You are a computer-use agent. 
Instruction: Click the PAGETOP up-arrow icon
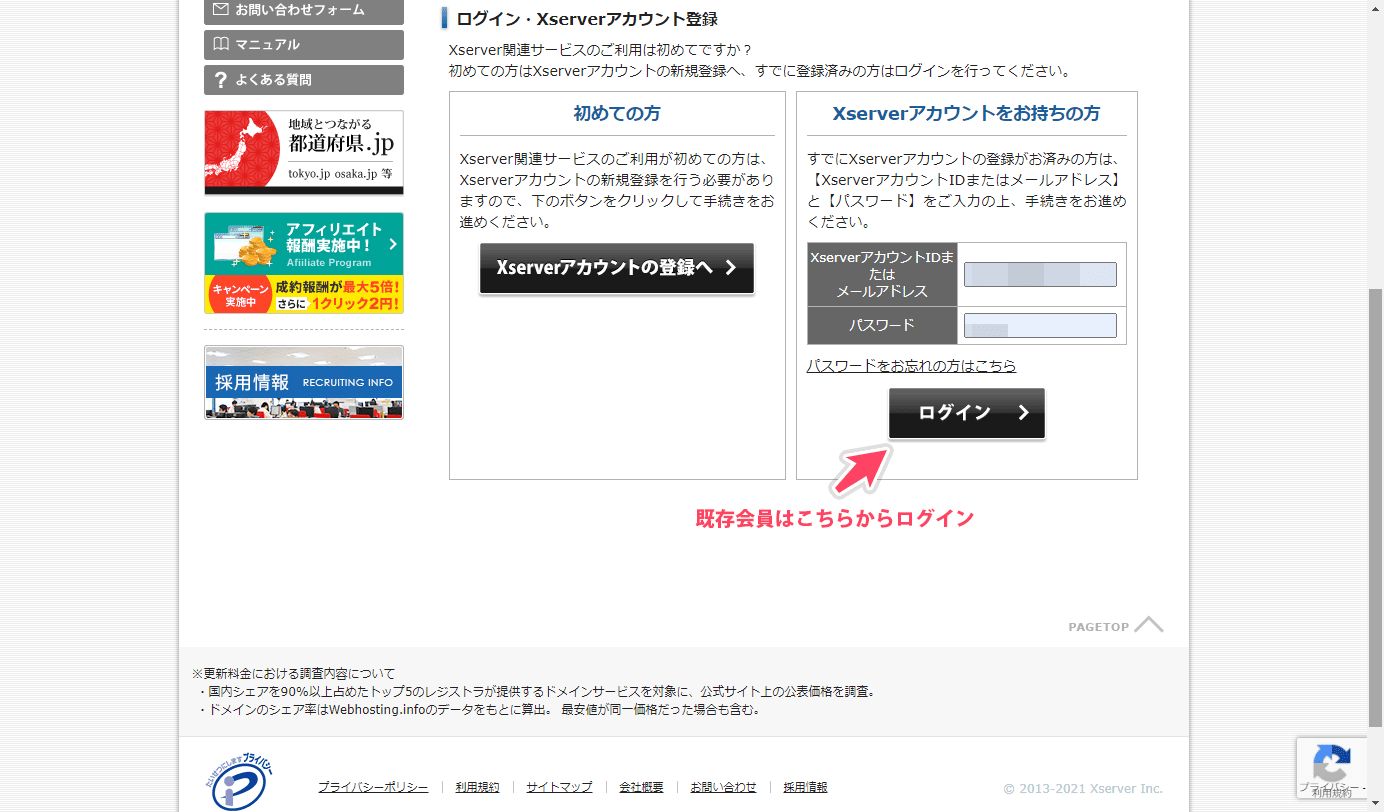pos(1149,624)
